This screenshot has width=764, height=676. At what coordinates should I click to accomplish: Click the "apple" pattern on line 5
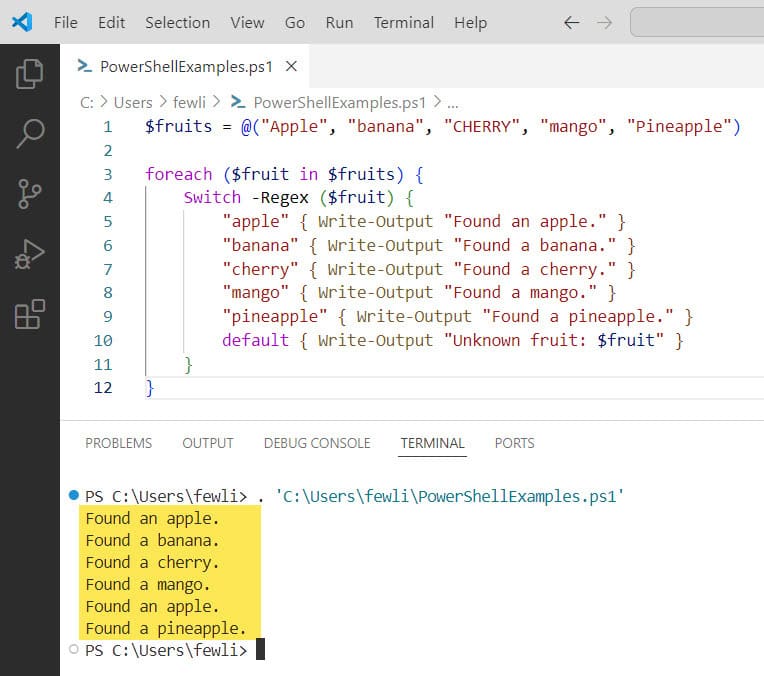tap(255, 221)
